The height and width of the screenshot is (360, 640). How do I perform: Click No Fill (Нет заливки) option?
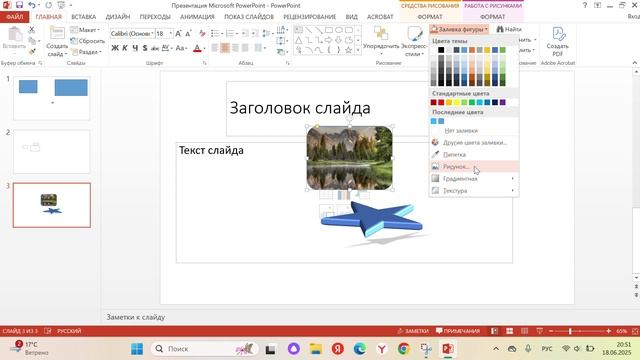[474, 131]
